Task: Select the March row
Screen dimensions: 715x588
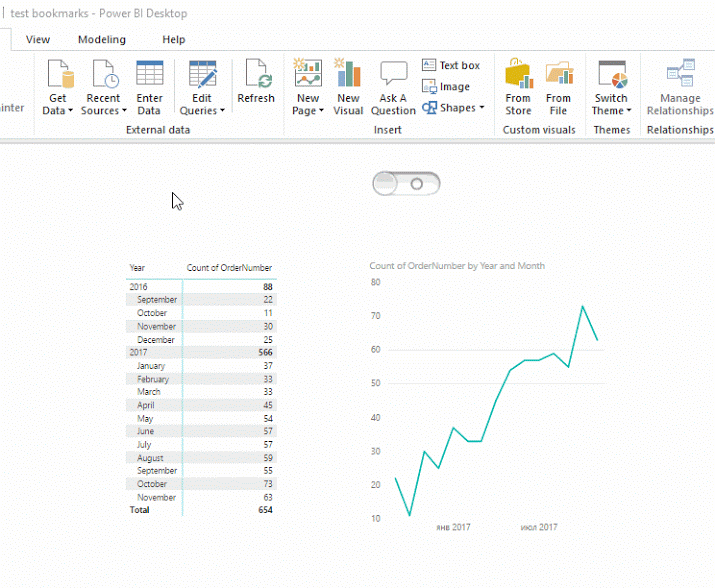Action: coord(201,392)
